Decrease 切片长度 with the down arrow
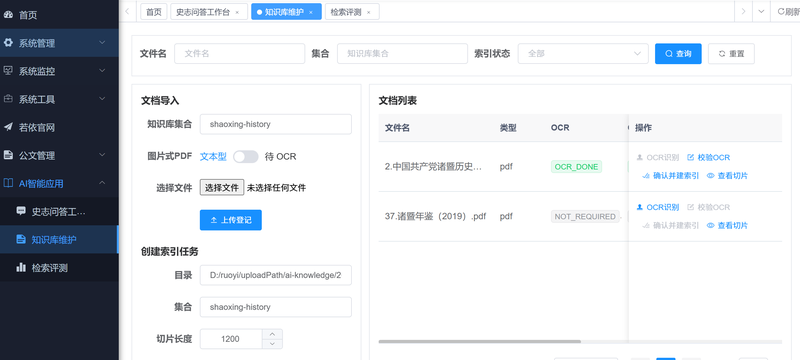This screenshot has width=800, height=360. point(272,344)
